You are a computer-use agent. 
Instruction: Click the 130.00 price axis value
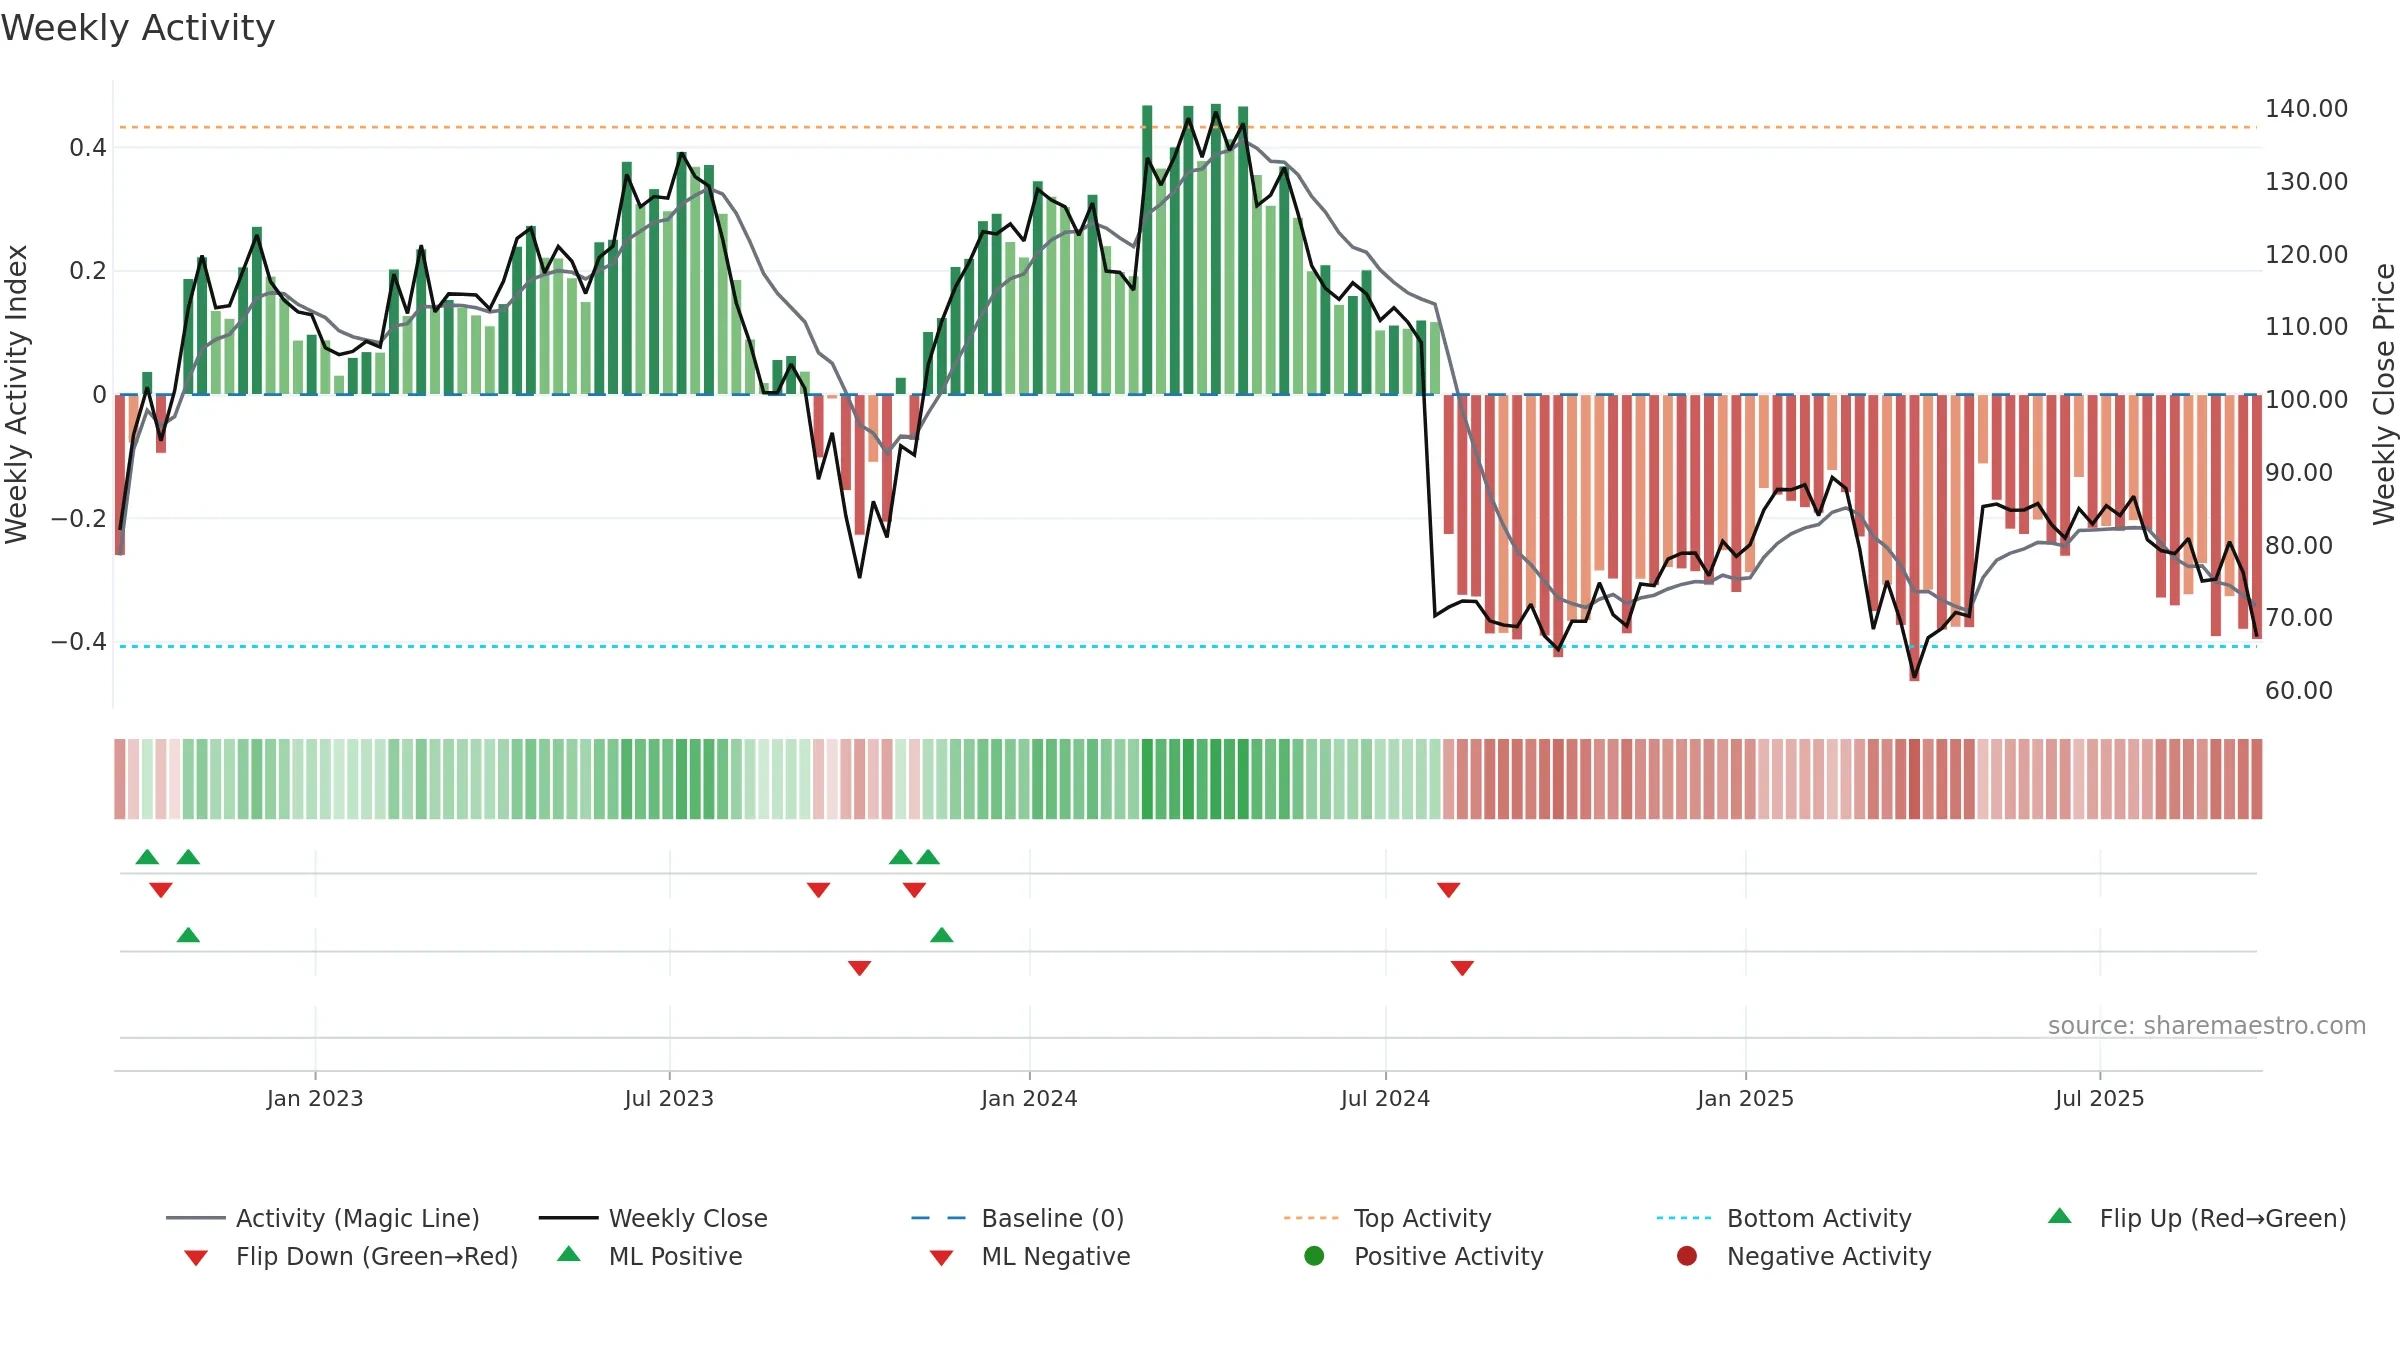point(2306,181)
